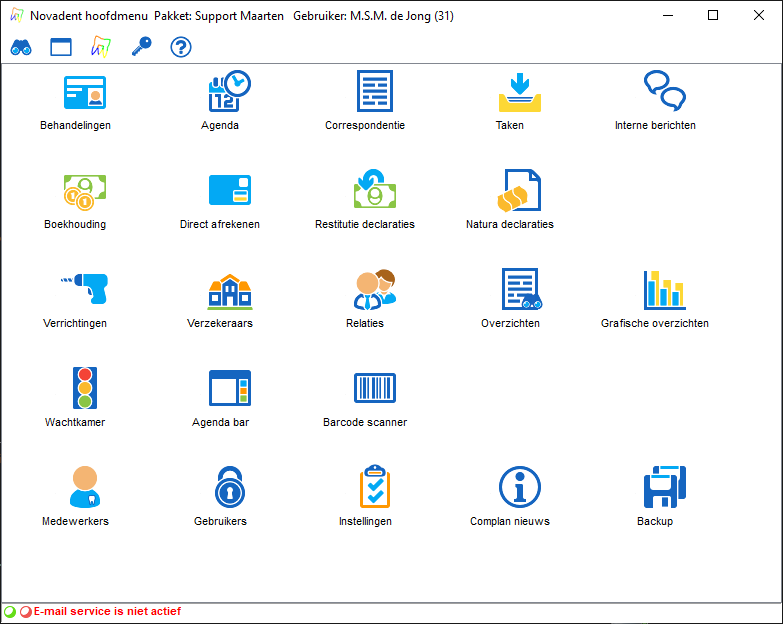
Task: Click the window toolbar icon
Action: tap(61, 47)
